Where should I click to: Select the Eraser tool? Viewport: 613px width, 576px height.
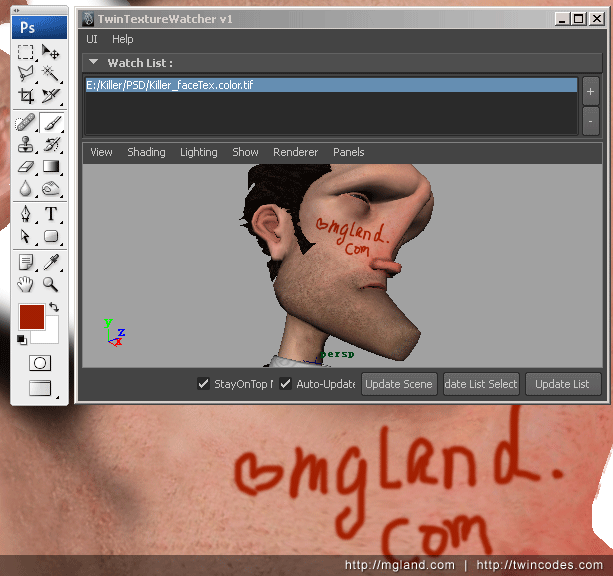click(26, 166)
